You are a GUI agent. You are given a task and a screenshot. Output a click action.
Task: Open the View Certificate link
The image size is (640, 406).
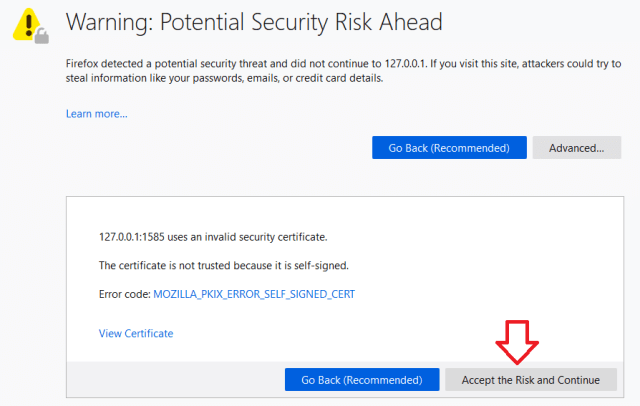(x=136, y=333)
